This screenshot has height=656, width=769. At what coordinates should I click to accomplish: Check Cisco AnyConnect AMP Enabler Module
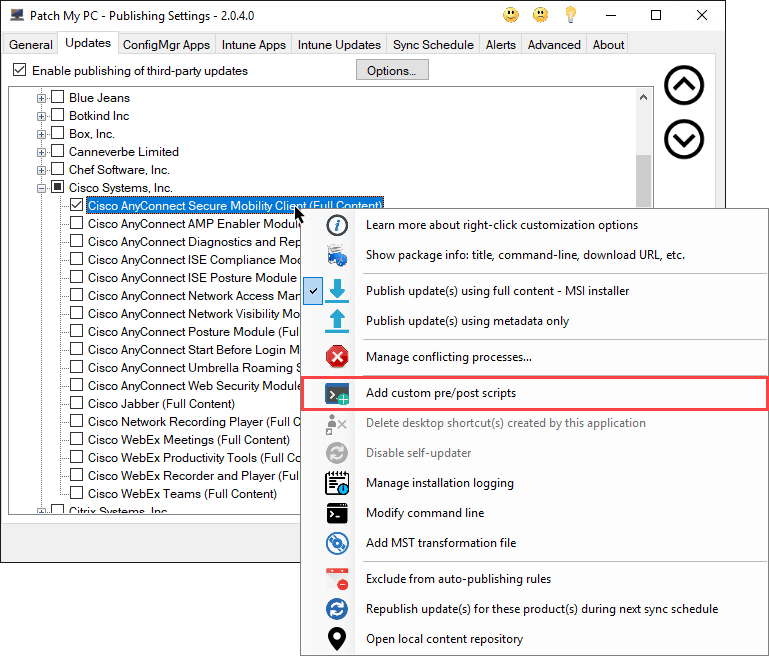pos(76,223)
